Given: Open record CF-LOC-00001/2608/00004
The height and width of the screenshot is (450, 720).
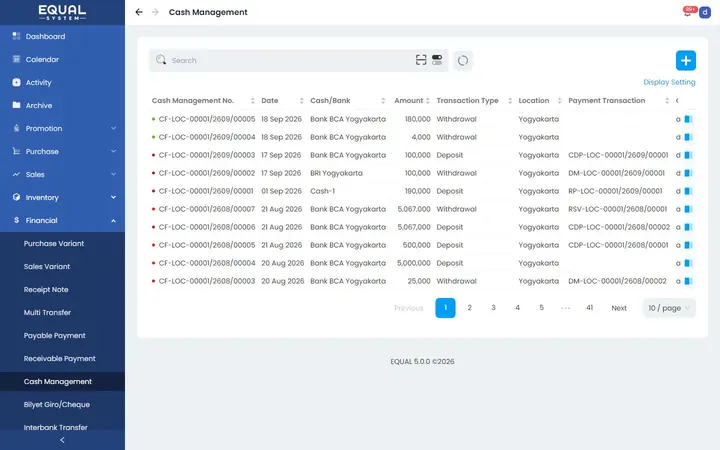Looking at the screenshot, I should pos(207,263).
